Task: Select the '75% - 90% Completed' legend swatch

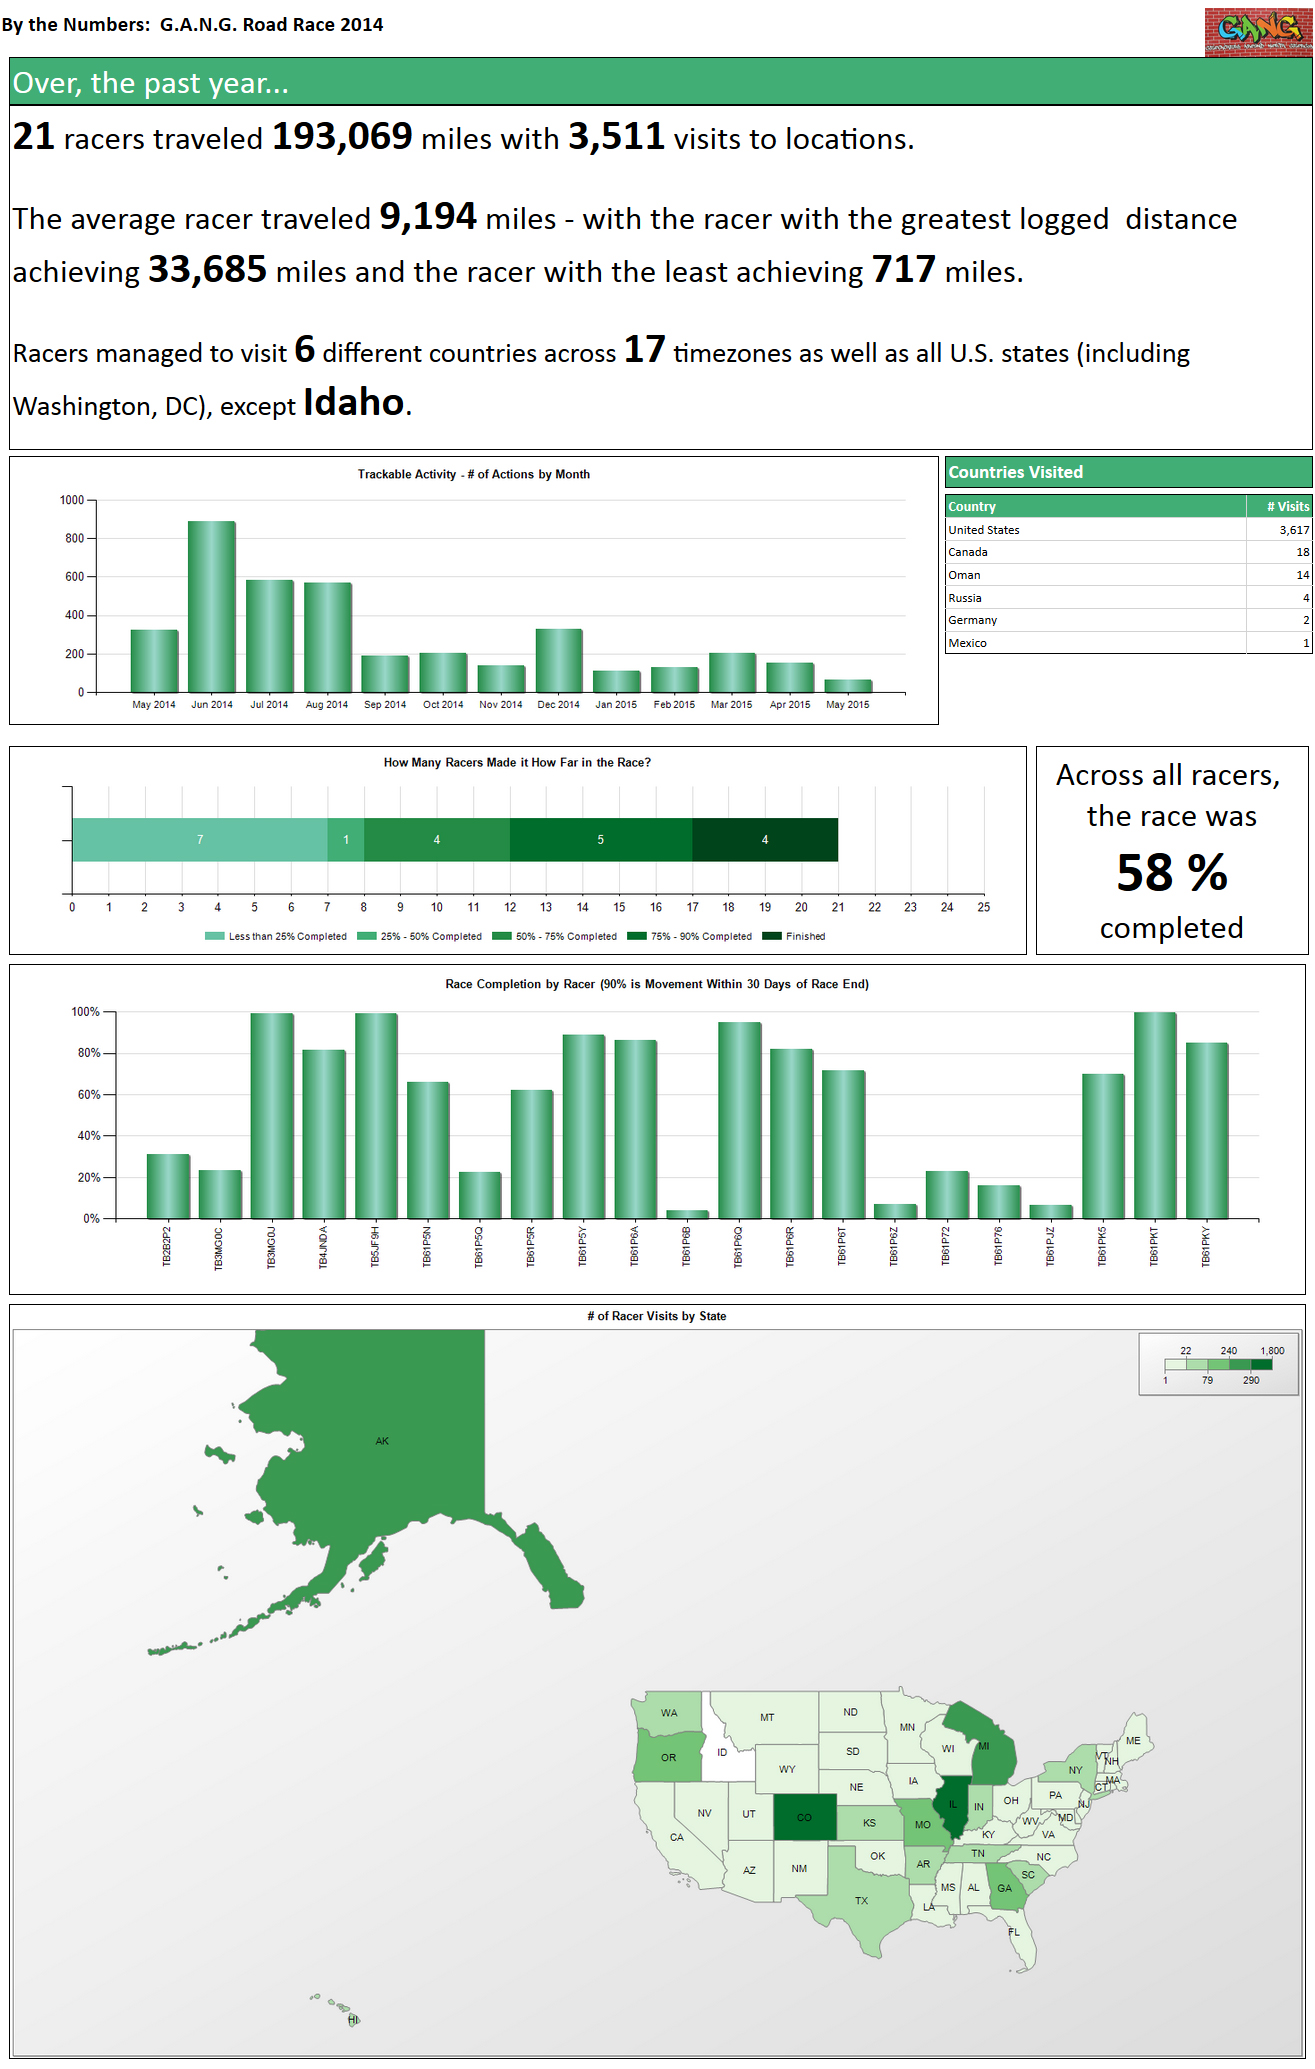Action: tap(636, 937)
